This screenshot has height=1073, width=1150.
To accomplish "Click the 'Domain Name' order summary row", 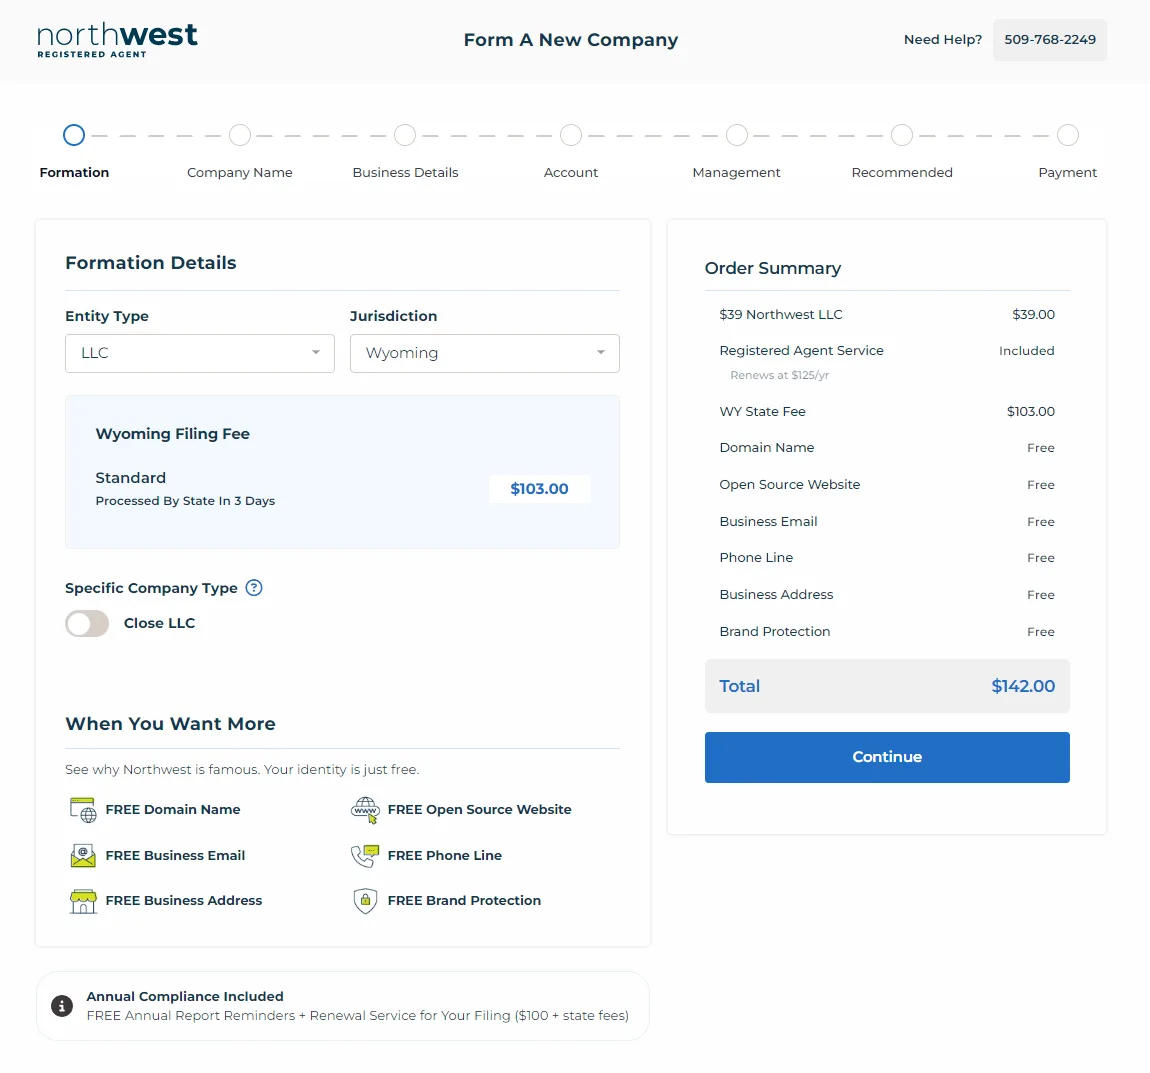I will click(x=887, y=448).
